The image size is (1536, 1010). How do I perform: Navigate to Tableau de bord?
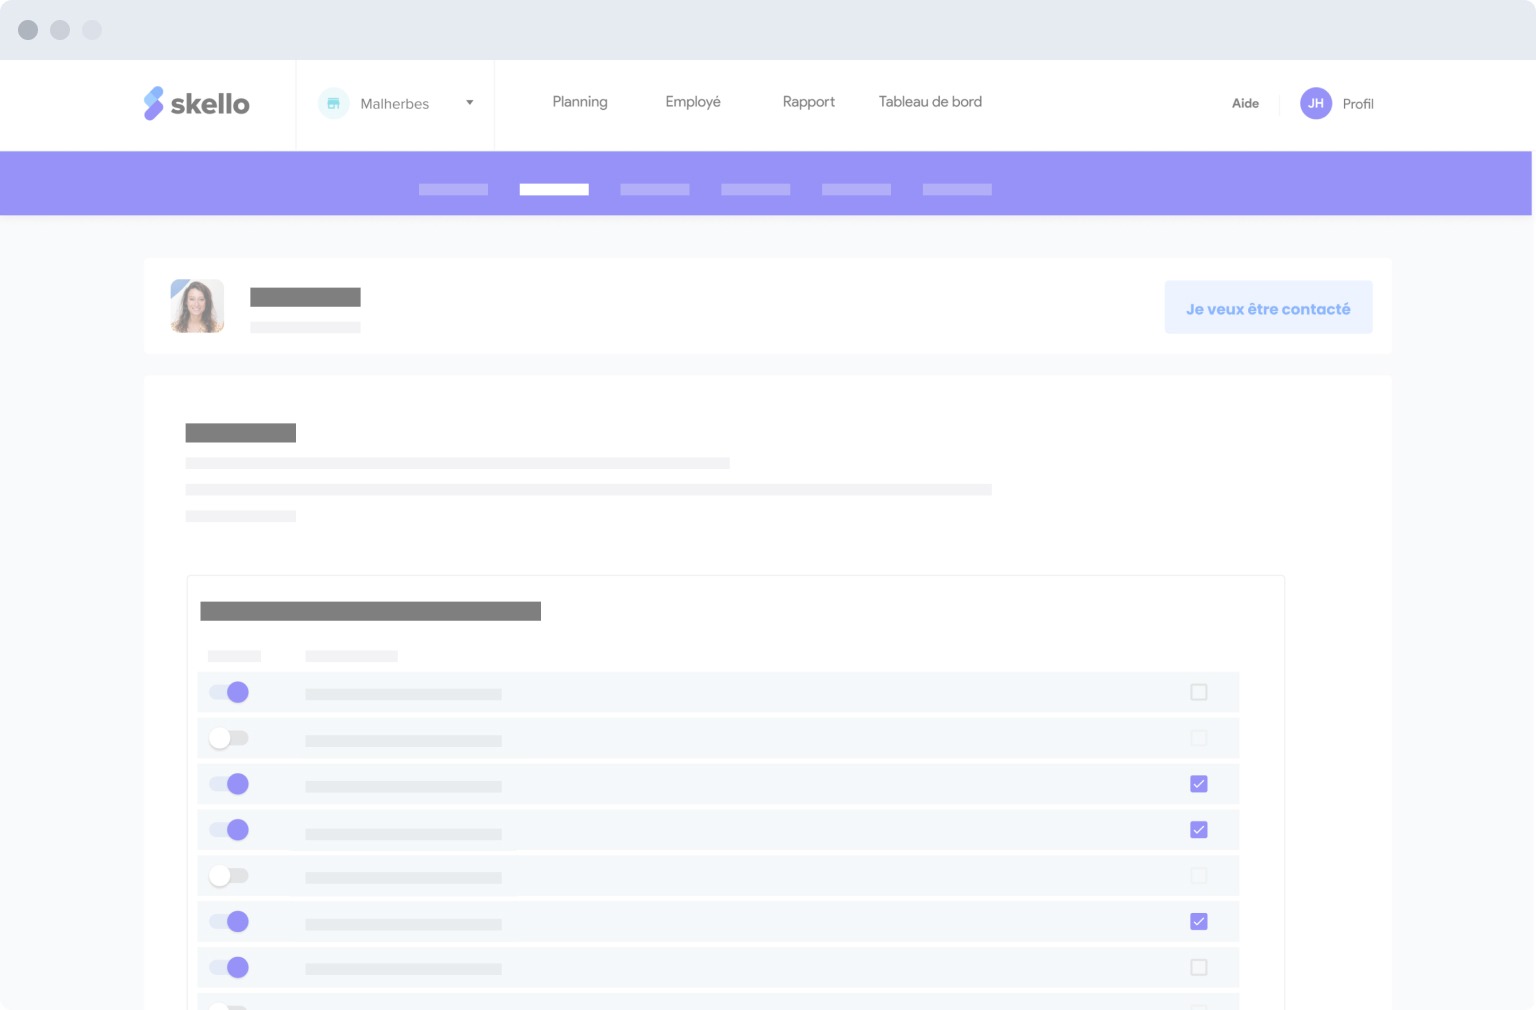tap(930, 102)
